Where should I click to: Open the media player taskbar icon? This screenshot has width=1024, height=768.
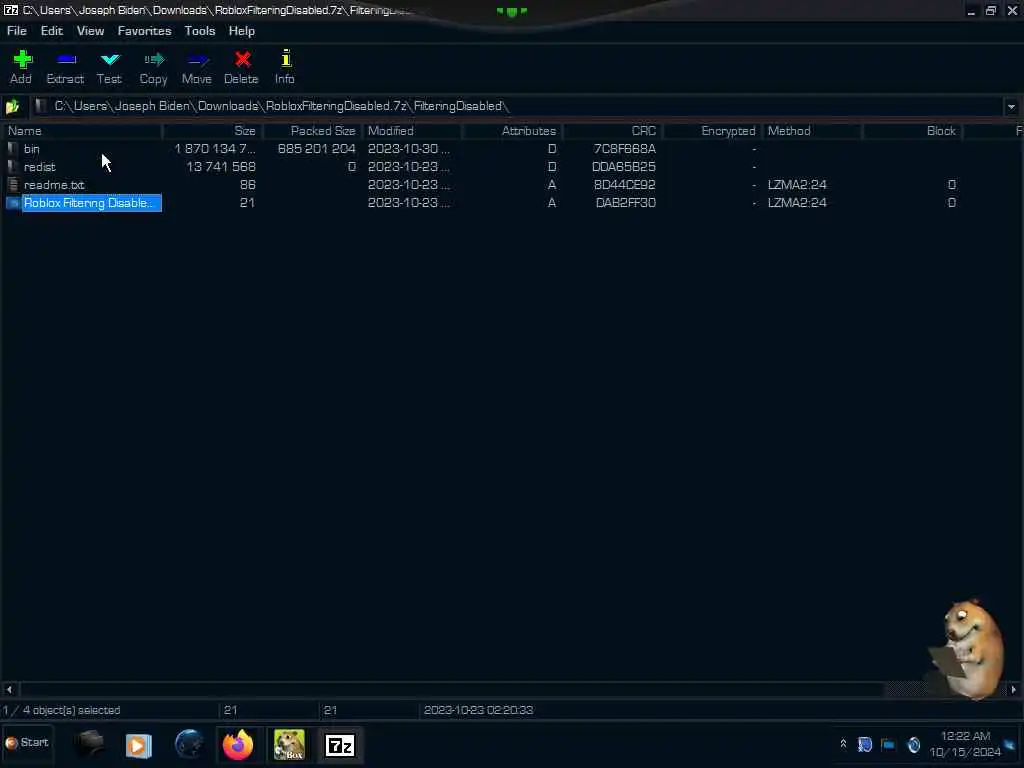click(x=138, y=745)
